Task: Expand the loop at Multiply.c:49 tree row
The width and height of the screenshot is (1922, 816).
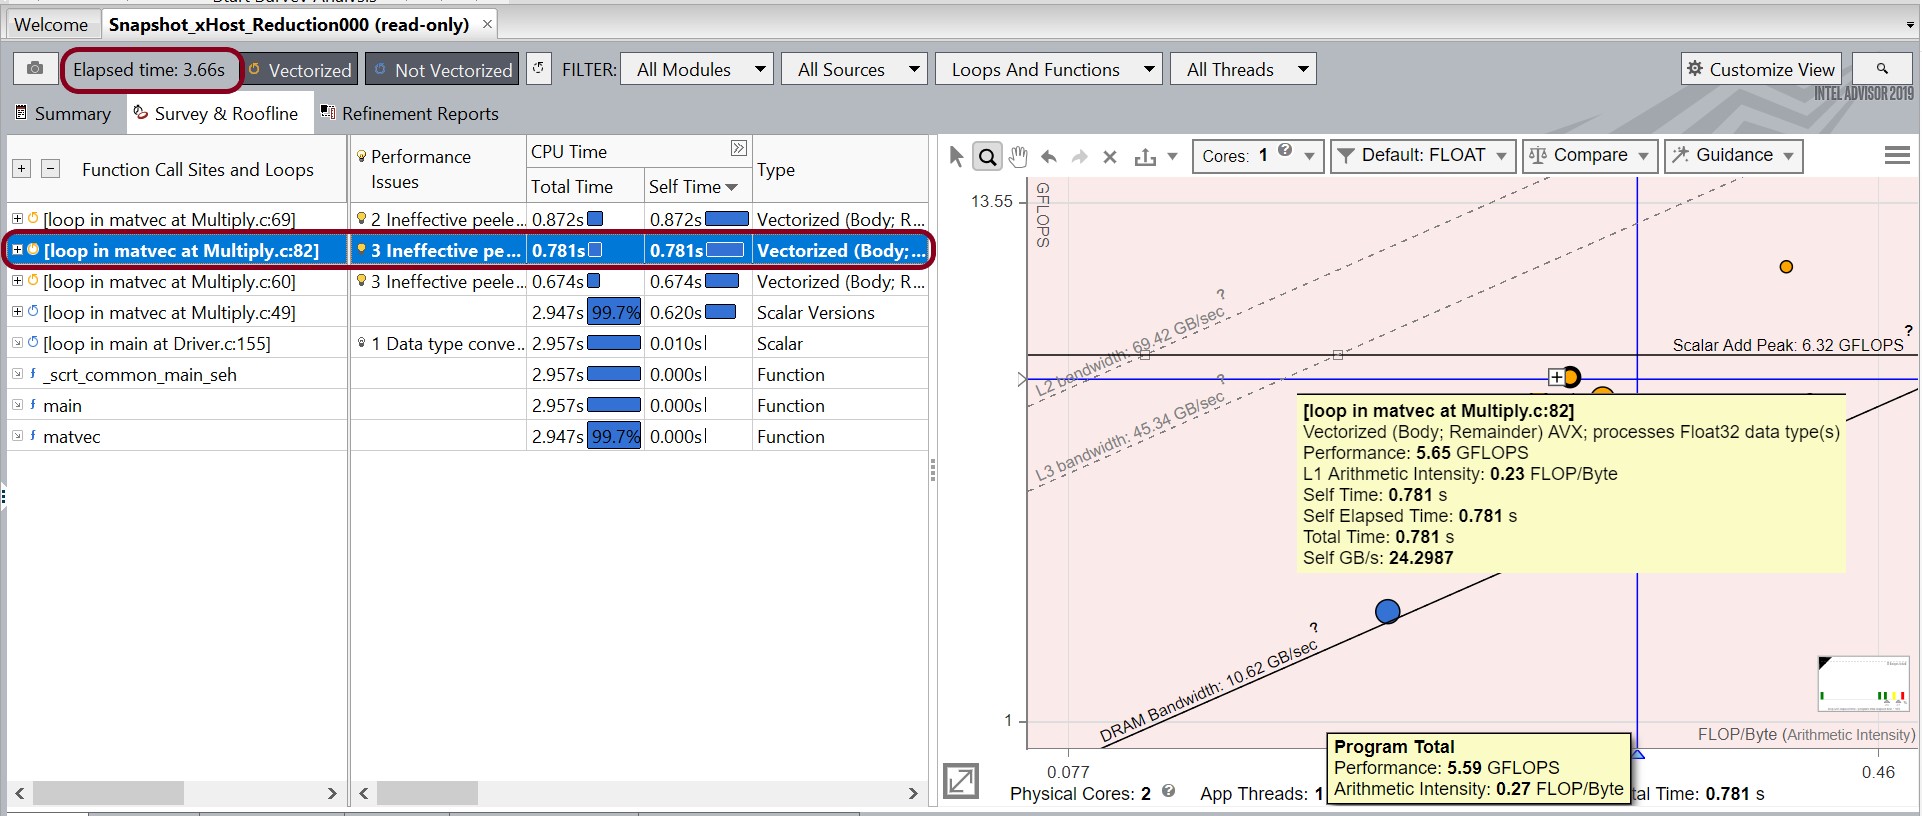Action: pyautogui.click(x=17, y=312)
